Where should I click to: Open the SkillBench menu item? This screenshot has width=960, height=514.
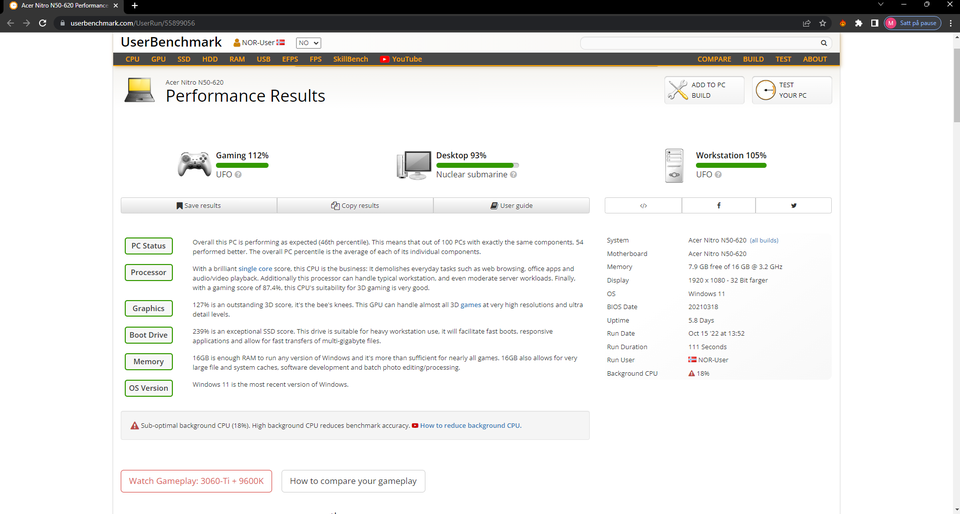pyautogui.click(x=351, y=59)
